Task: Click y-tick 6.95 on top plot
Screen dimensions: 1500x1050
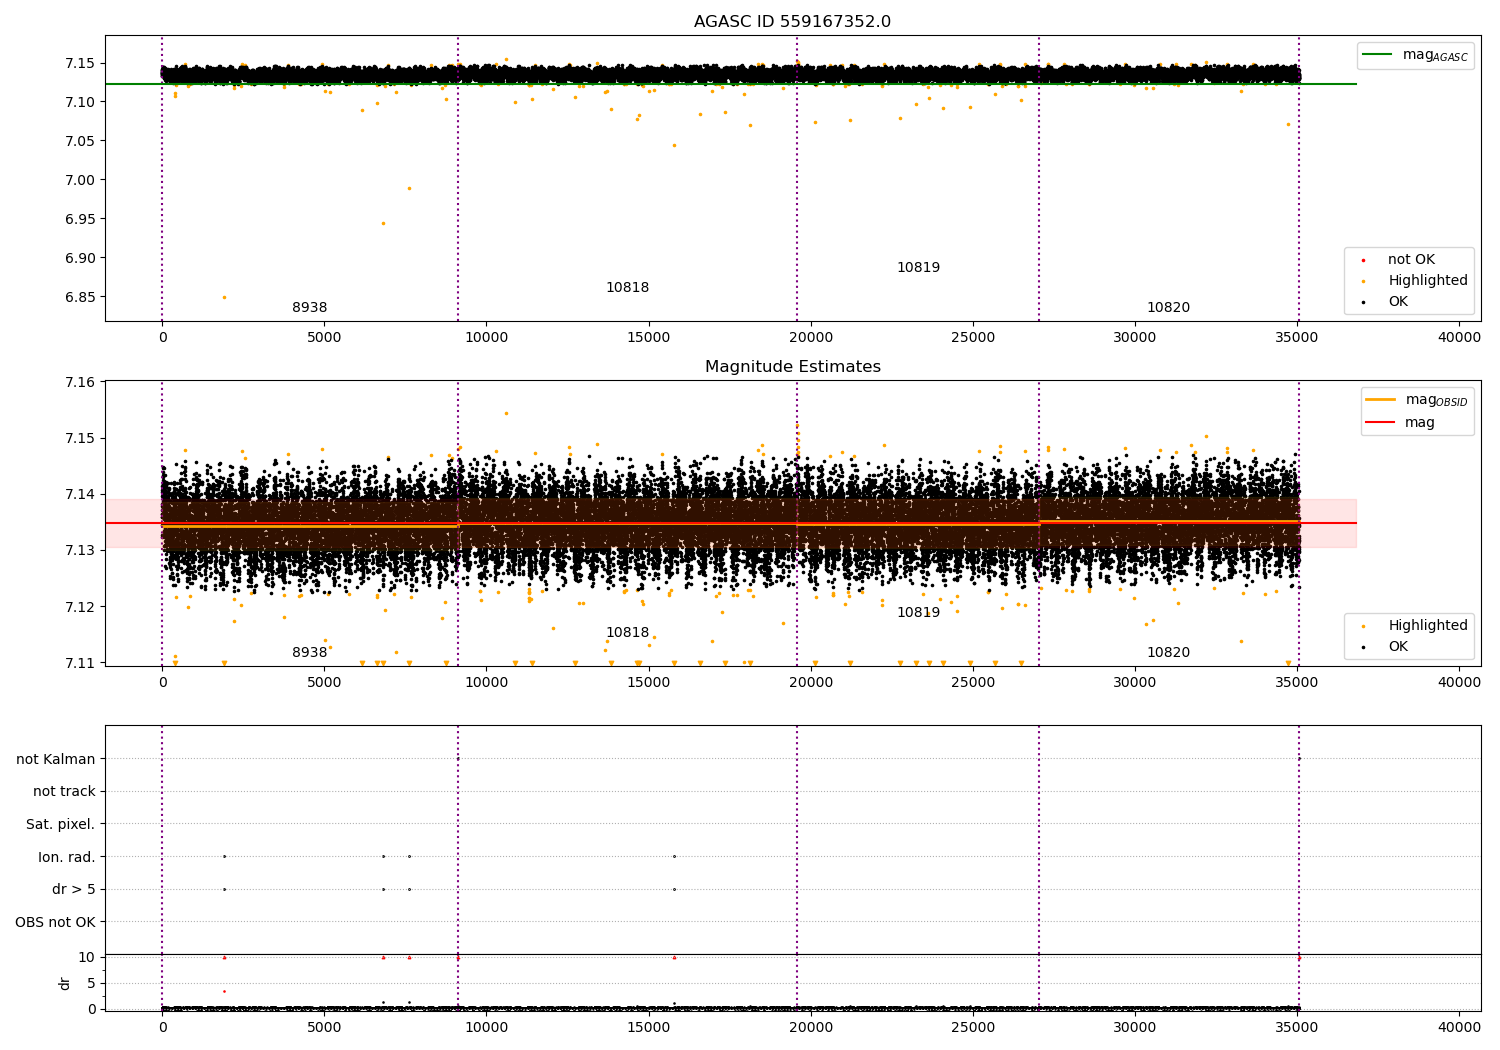Action: coord(78,220)
